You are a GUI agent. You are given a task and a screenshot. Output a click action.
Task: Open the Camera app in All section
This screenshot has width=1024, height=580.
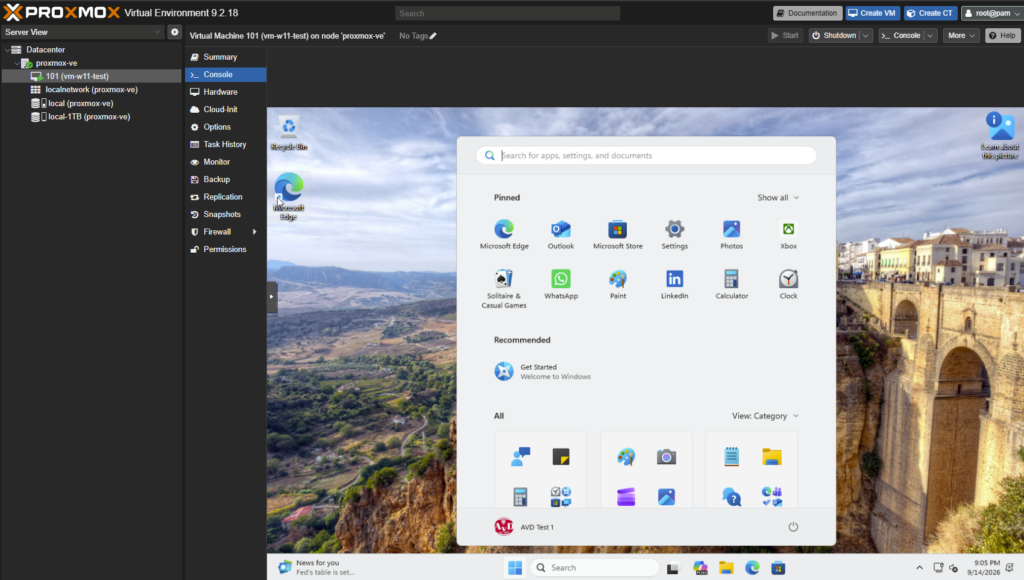666,457
